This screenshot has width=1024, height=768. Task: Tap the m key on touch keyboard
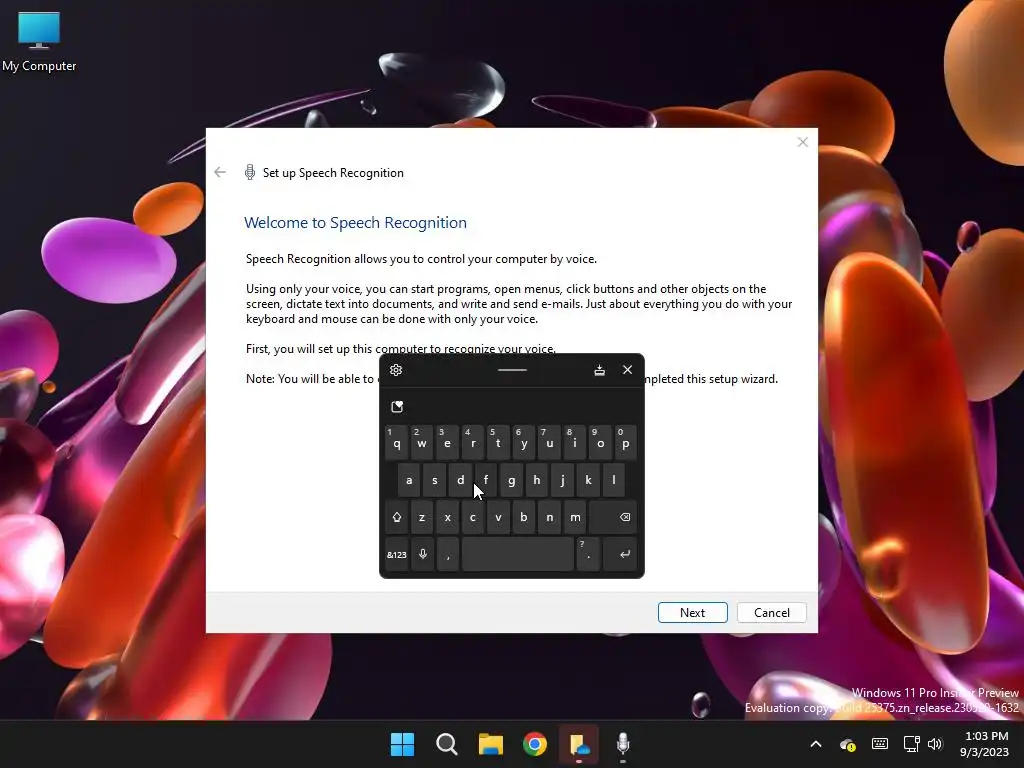pyautogui.click(x=575, y=517)
